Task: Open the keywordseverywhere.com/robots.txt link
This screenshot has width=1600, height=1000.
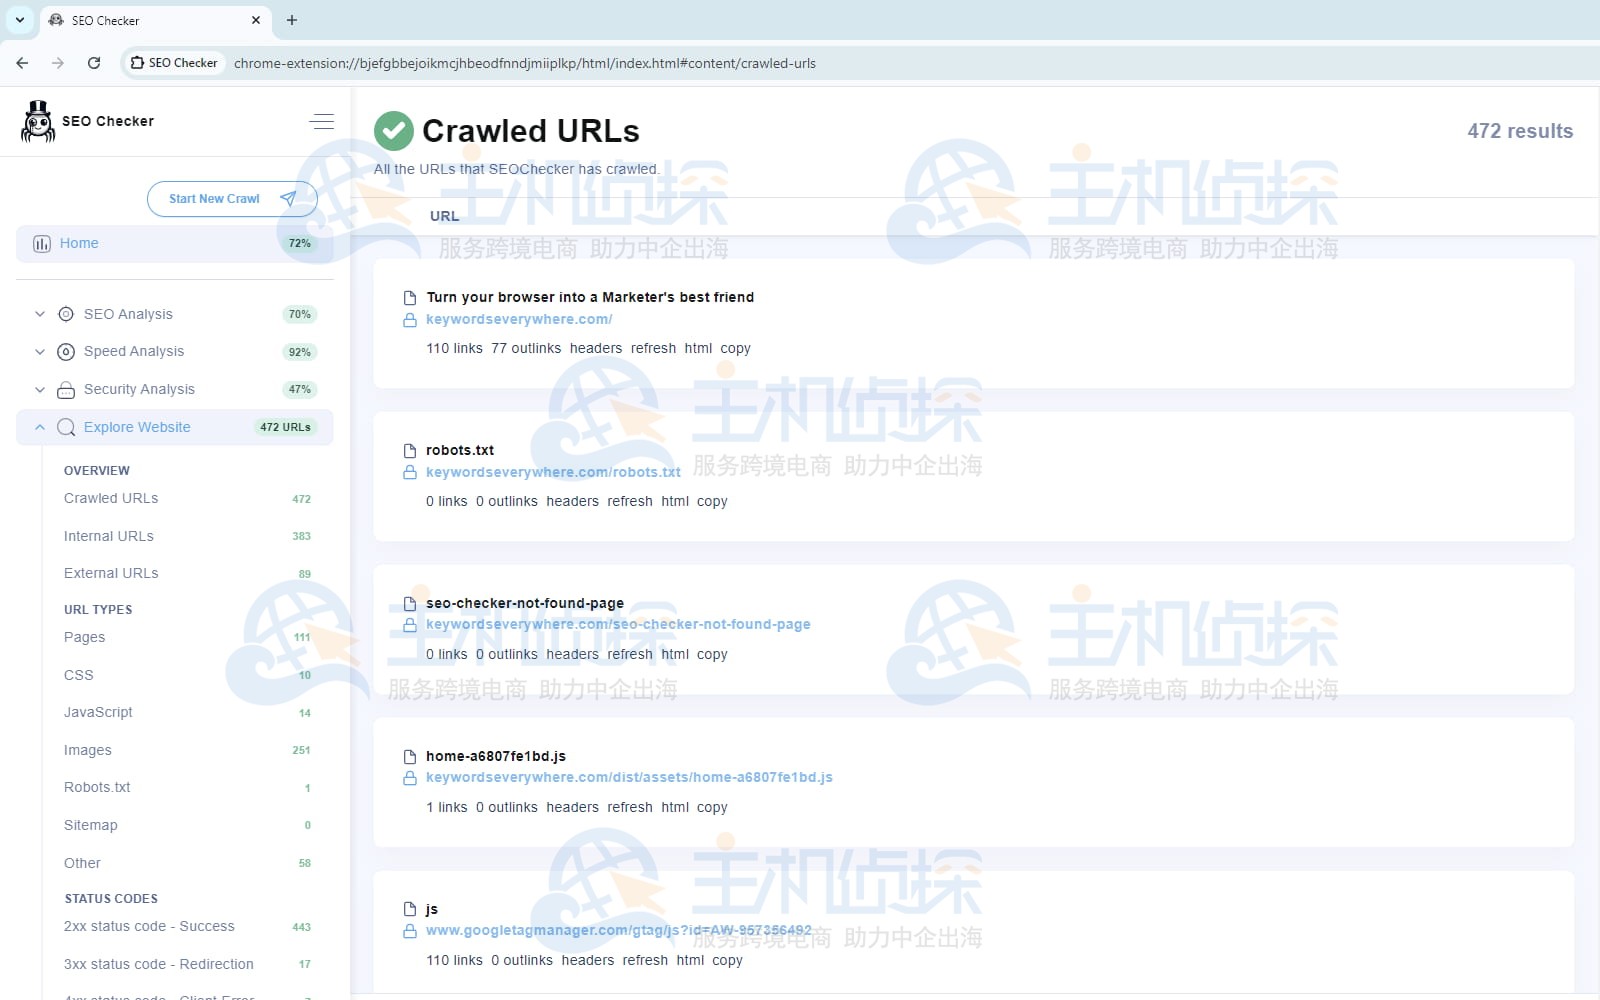Action: coord(554,471)
